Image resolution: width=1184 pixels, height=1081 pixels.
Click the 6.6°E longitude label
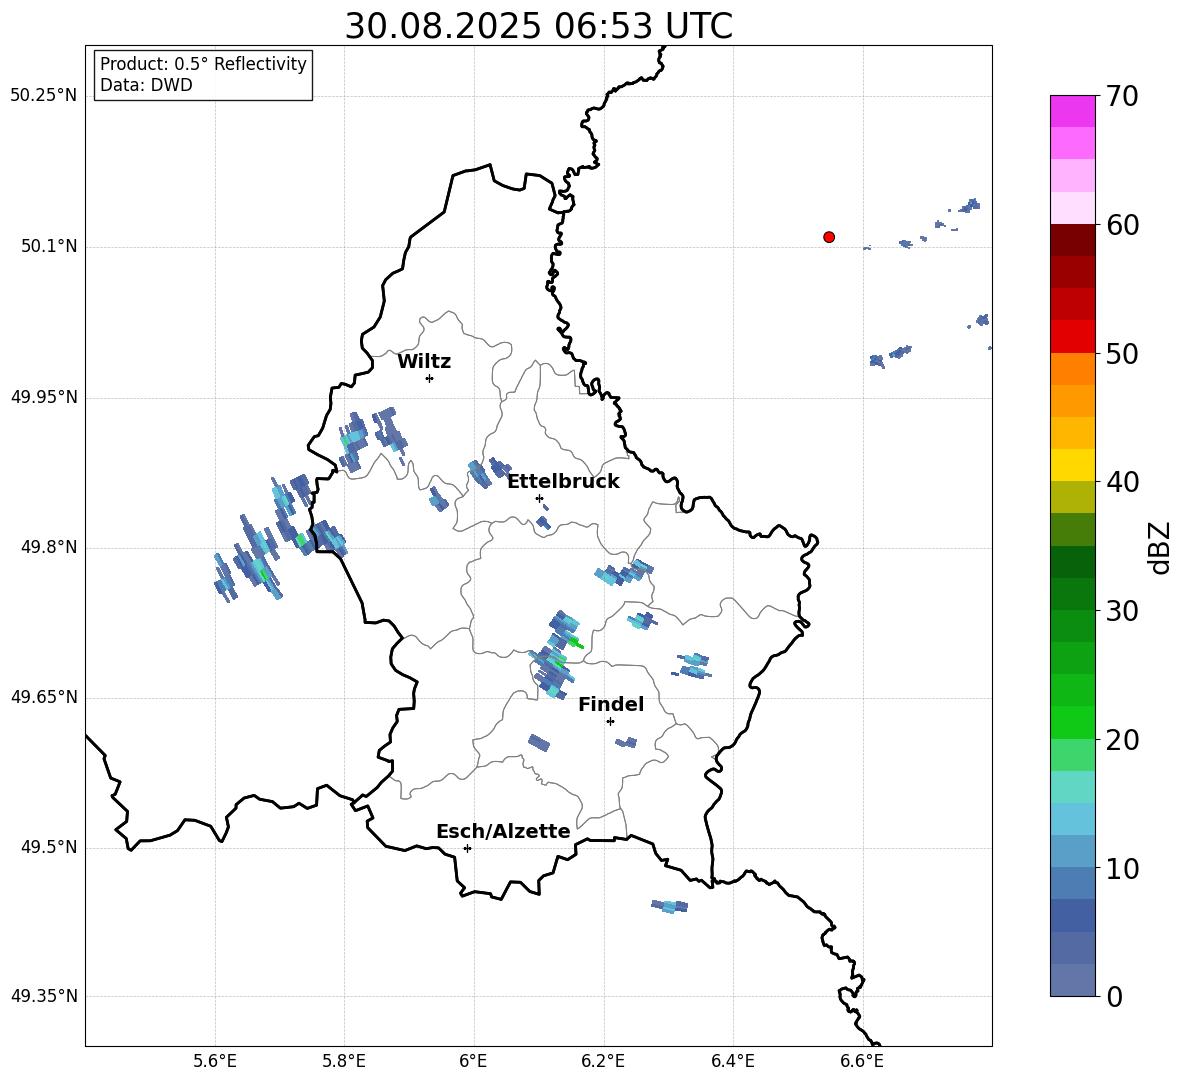point(862,1061)
